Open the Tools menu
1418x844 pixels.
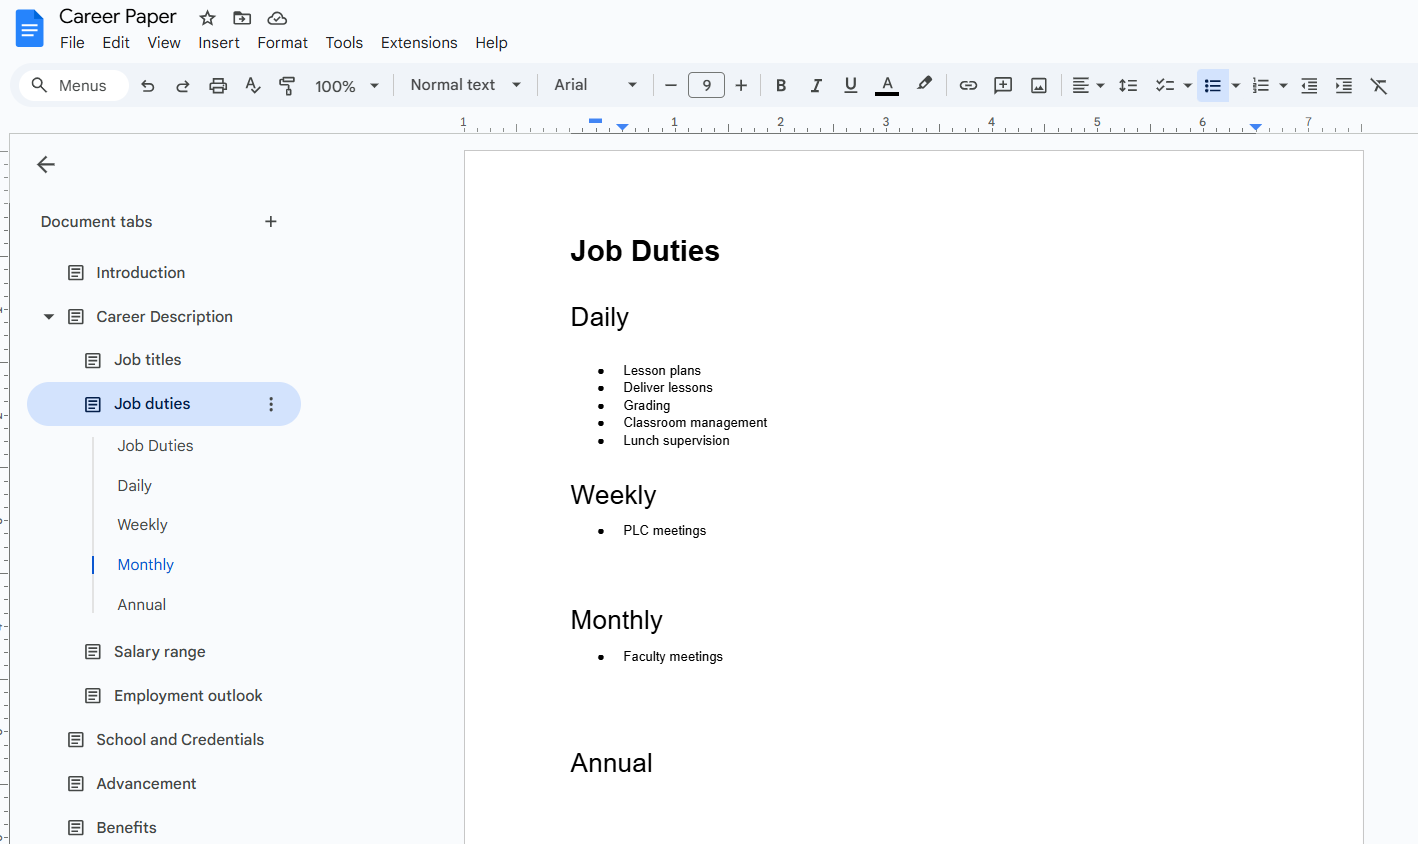pyautogui.click(x=344, y=43)
